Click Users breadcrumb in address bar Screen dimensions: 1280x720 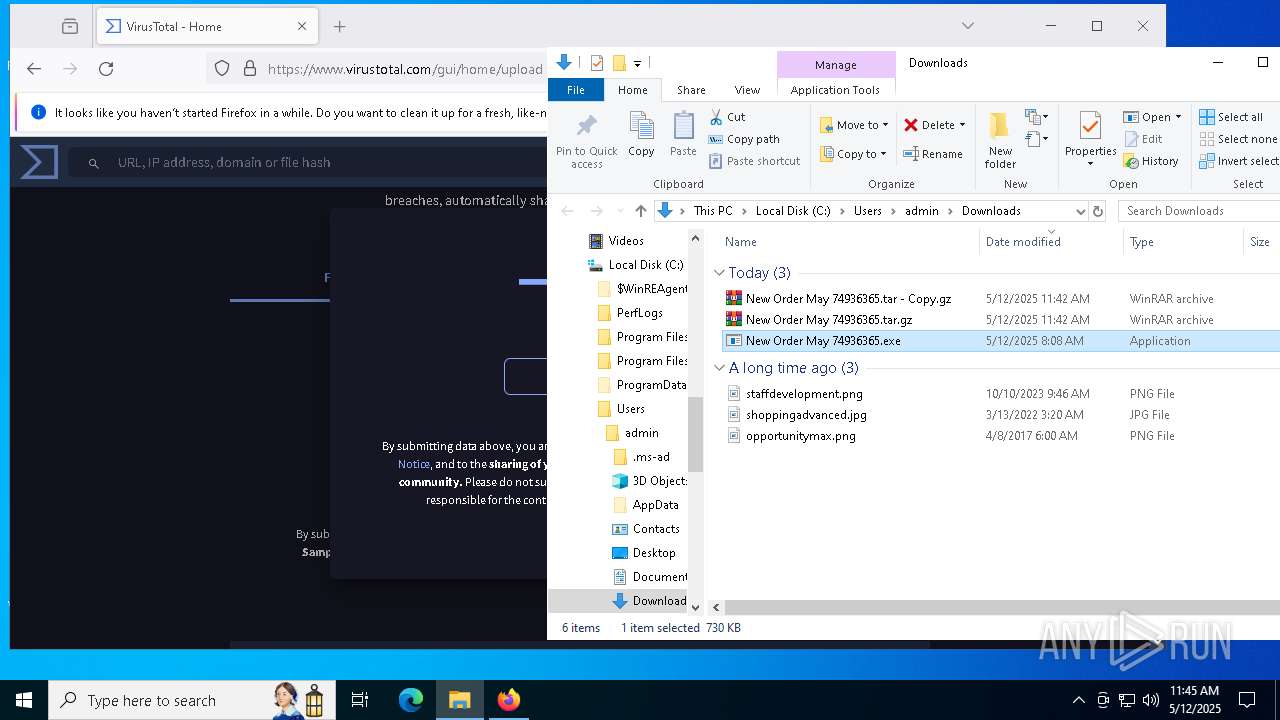[868, 211]
